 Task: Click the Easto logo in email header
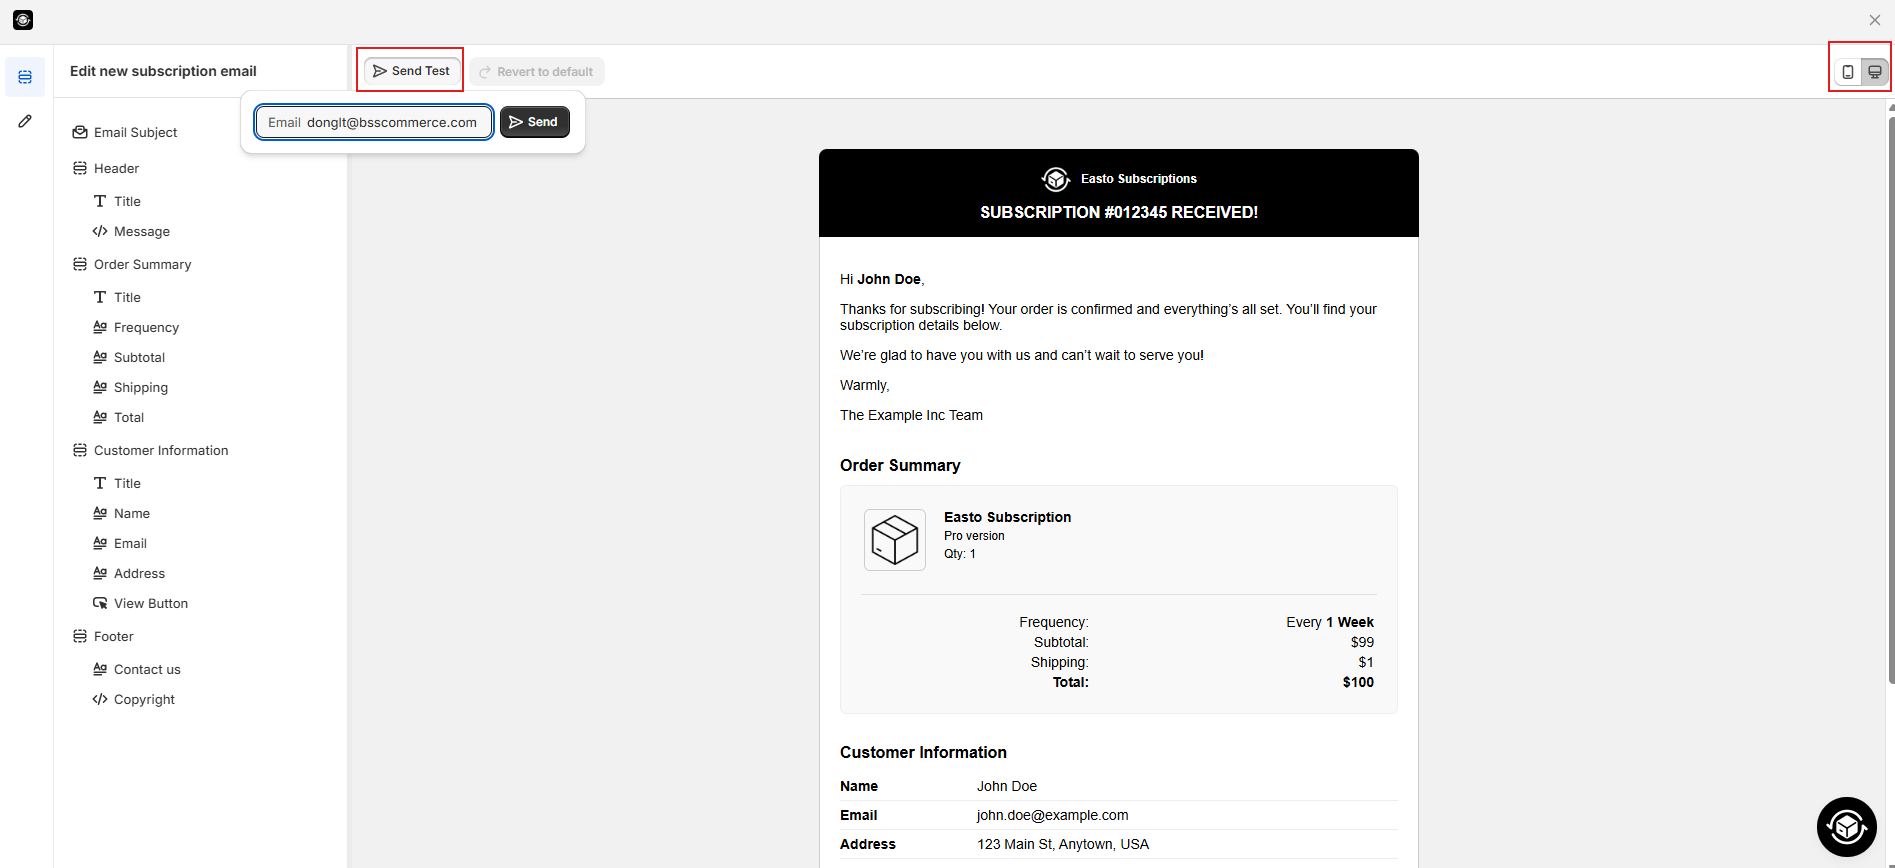tap(1055, 179)
